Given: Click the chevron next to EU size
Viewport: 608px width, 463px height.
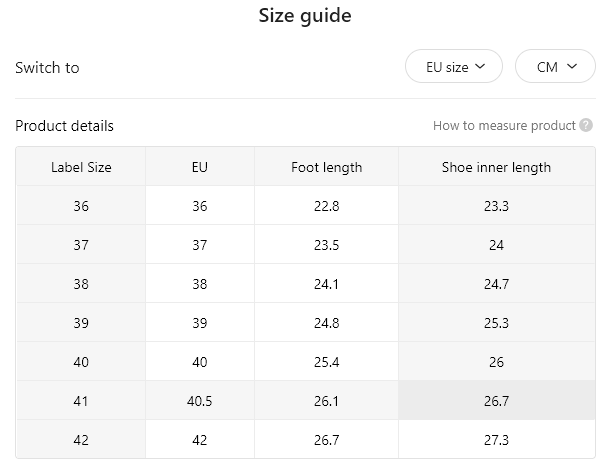Looking at the screenshot, I should coord(480,66).
